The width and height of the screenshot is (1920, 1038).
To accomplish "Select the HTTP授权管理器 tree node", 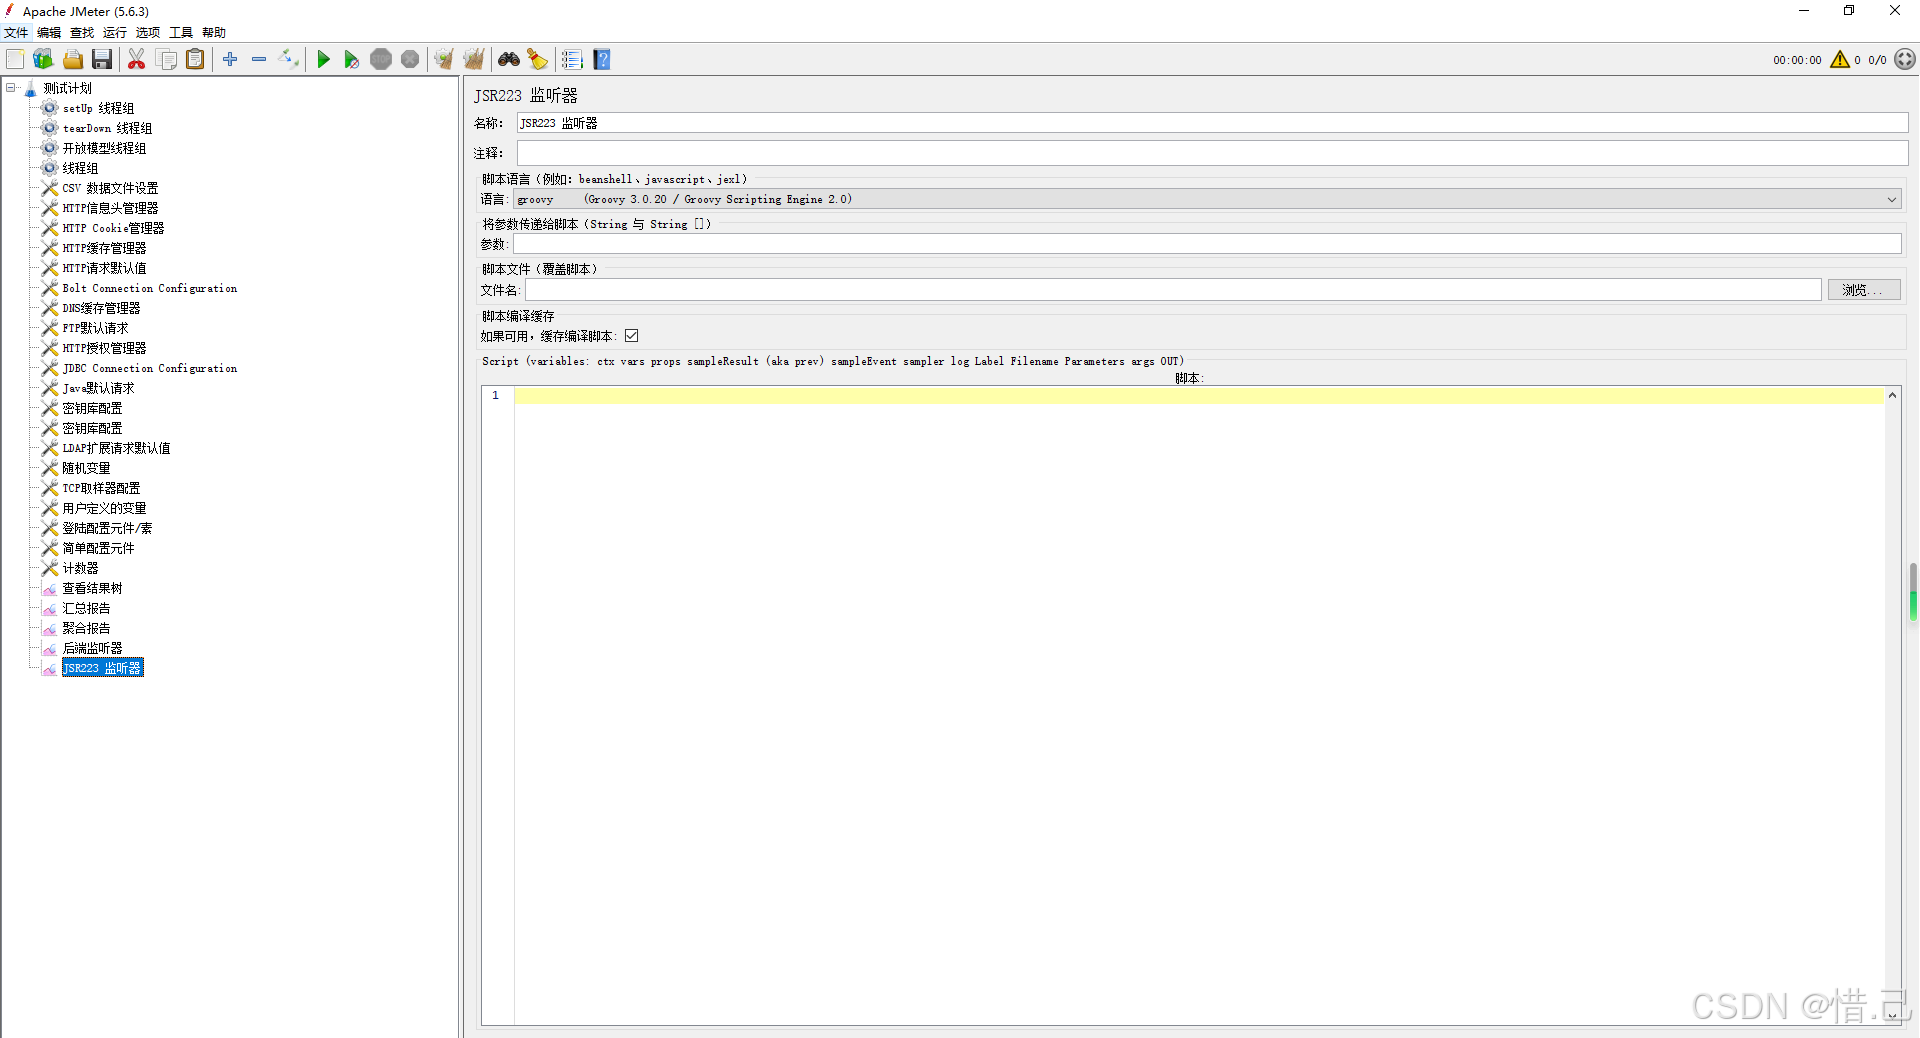I will [x=104, y=348].
